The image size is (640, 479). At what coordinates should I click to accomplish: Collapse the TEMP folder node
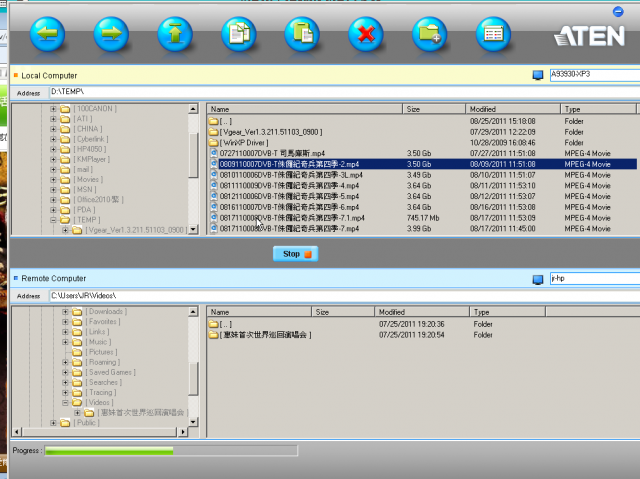pos(53,220)
